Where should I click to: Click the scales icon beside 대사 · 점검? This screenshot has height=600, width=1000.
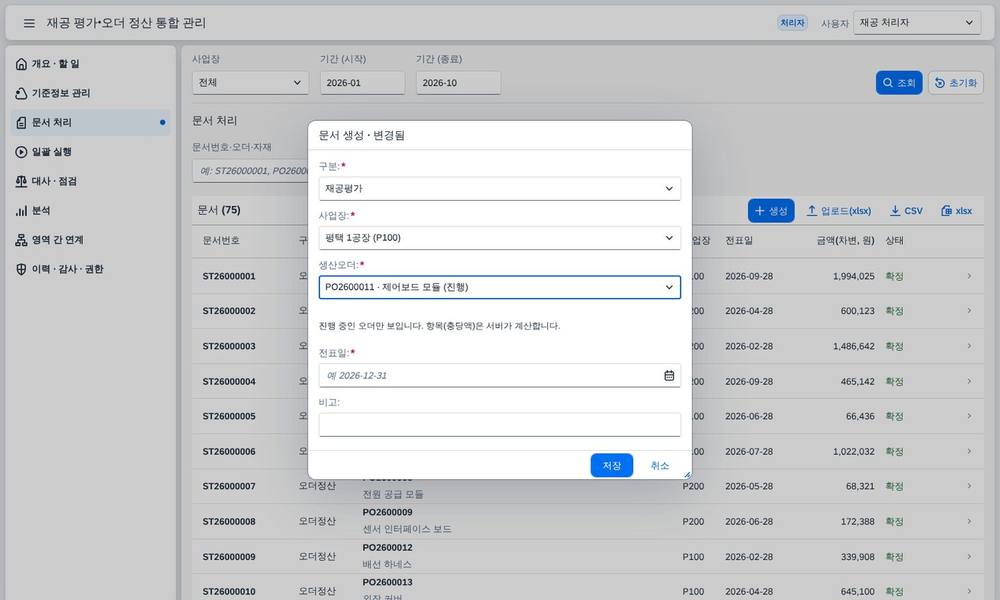[x=21, y=181]
